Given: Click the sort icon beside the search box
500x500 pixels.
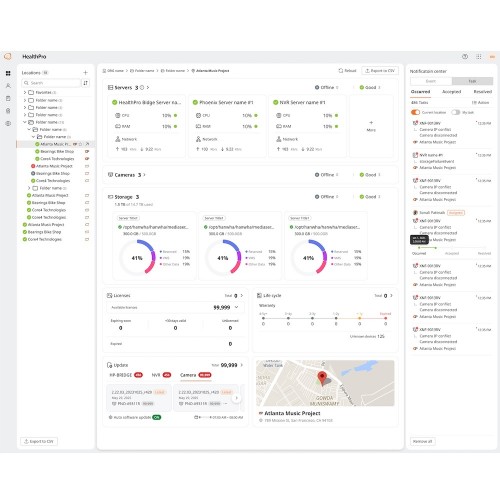Looking at the screenshot, I should [85, 83].
